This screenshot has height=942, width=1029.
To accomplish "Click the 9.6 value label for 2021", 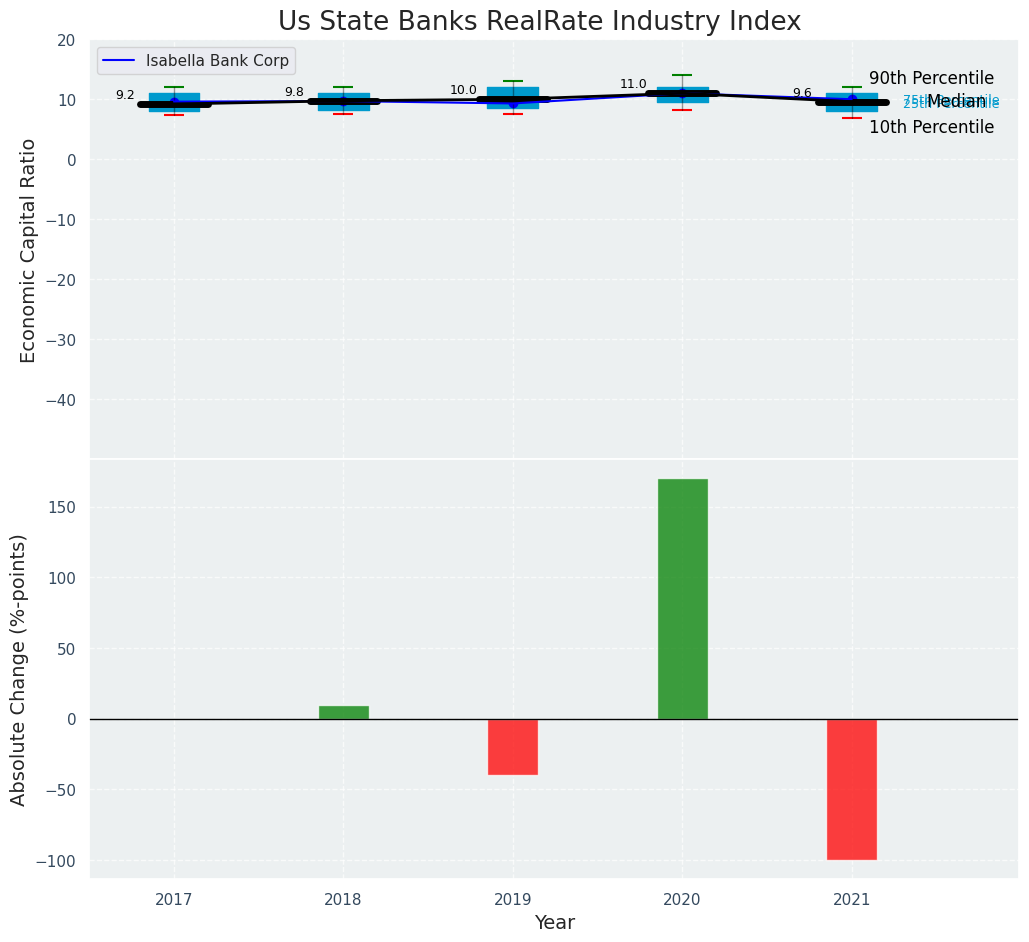I will tap(802, 93).
